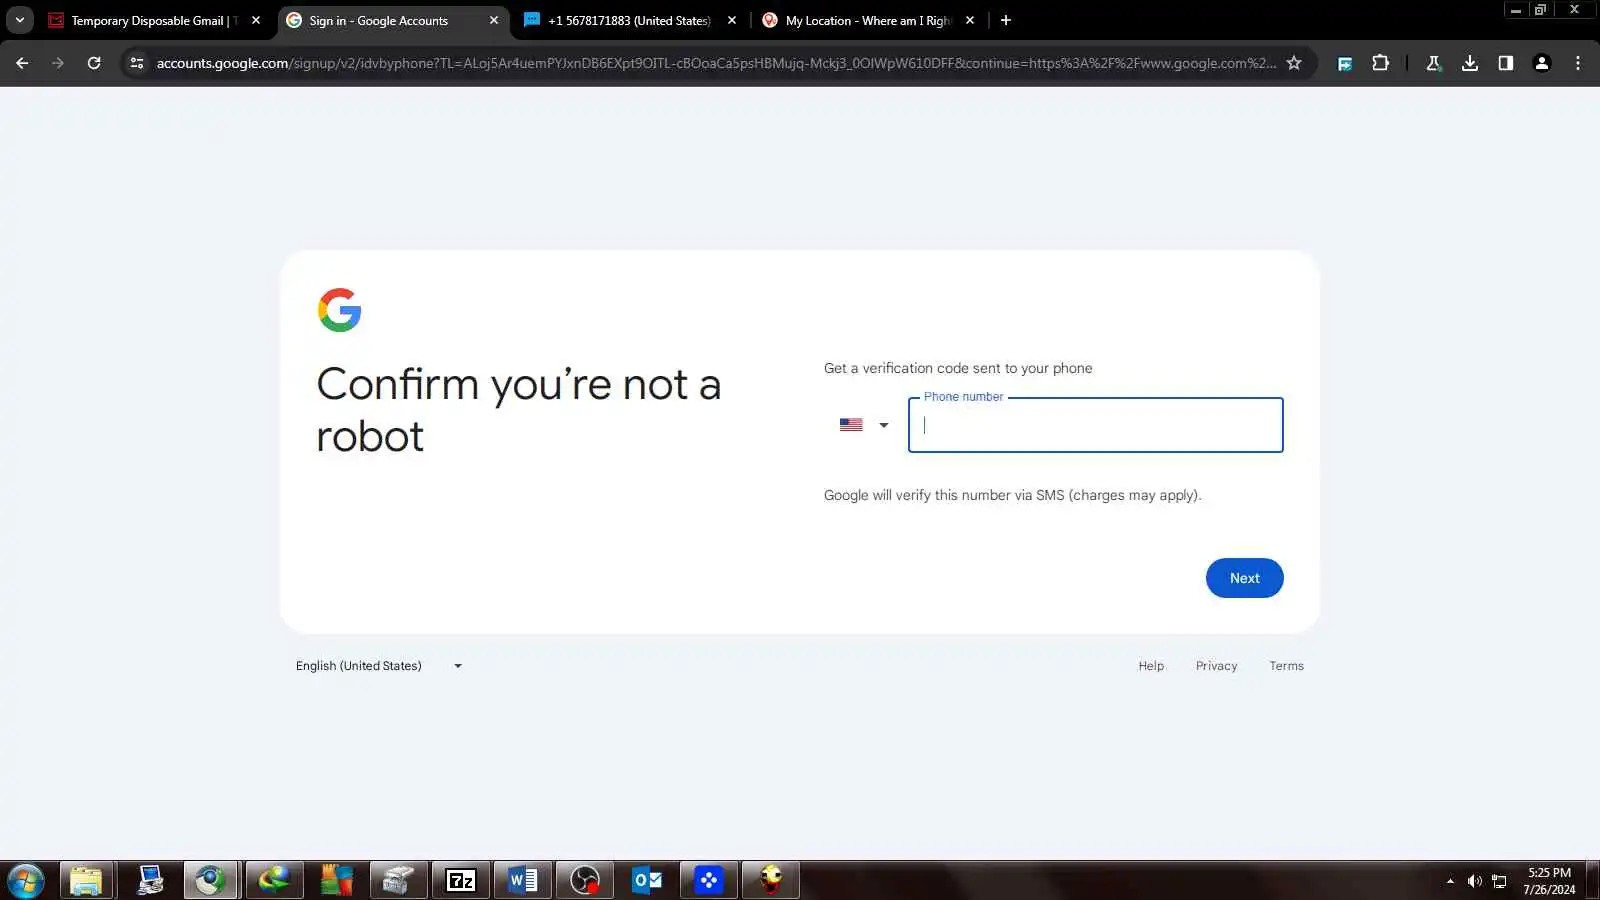The image size is (1600, 900).
Task: Launch Microsoft Word from taskbar
Action: coord(522,881)
